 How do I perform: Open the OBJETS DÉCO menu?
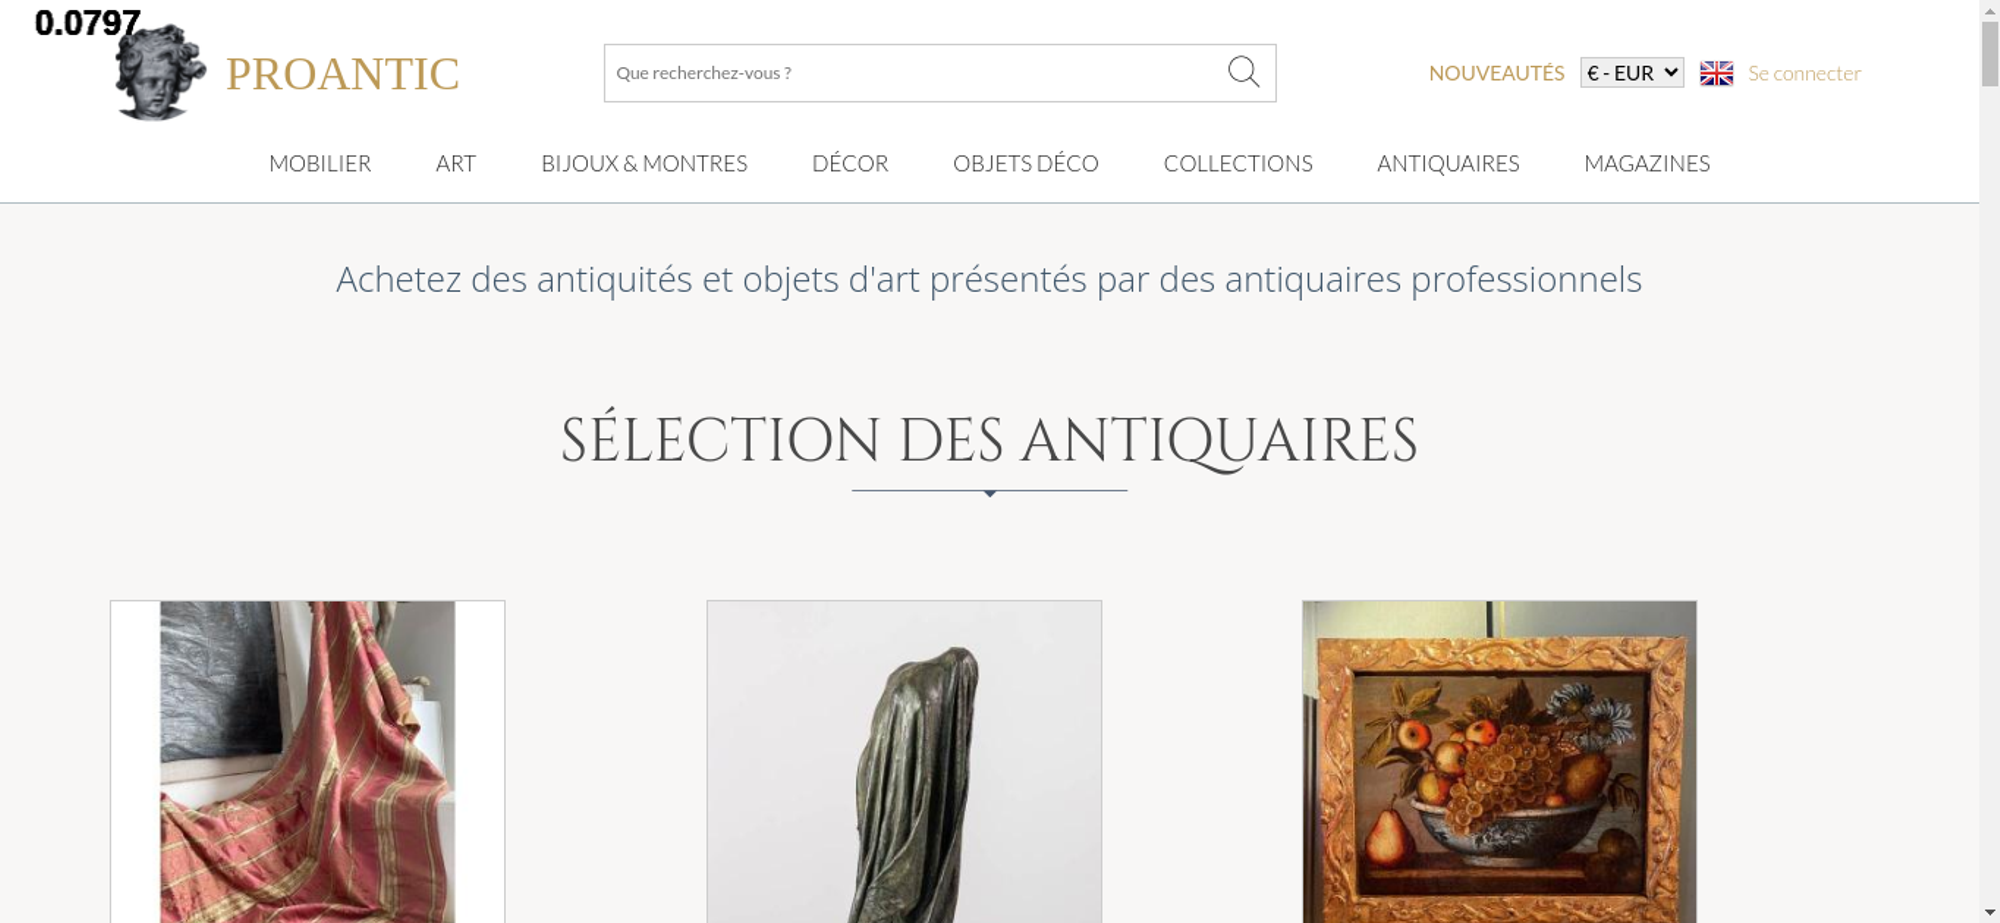[x=1026, y=163]
